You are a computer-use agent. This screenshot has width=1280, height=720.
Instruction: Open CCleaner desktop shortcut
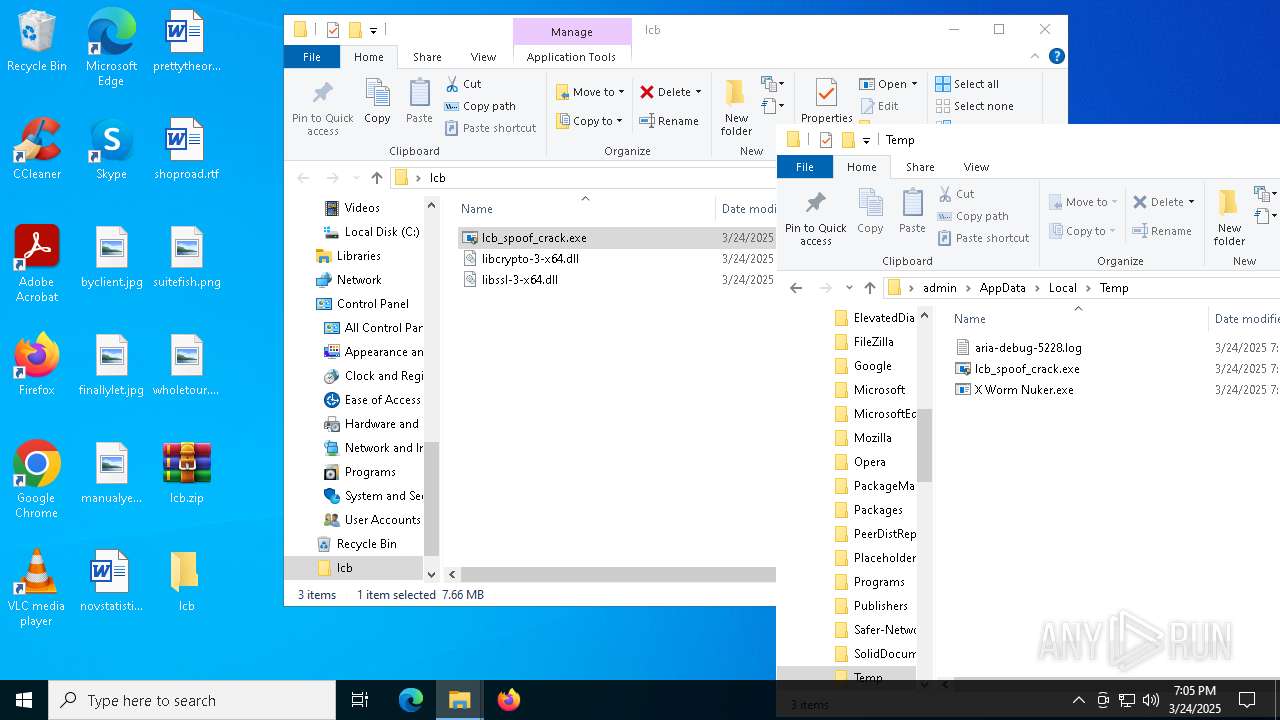click(37, 149)
